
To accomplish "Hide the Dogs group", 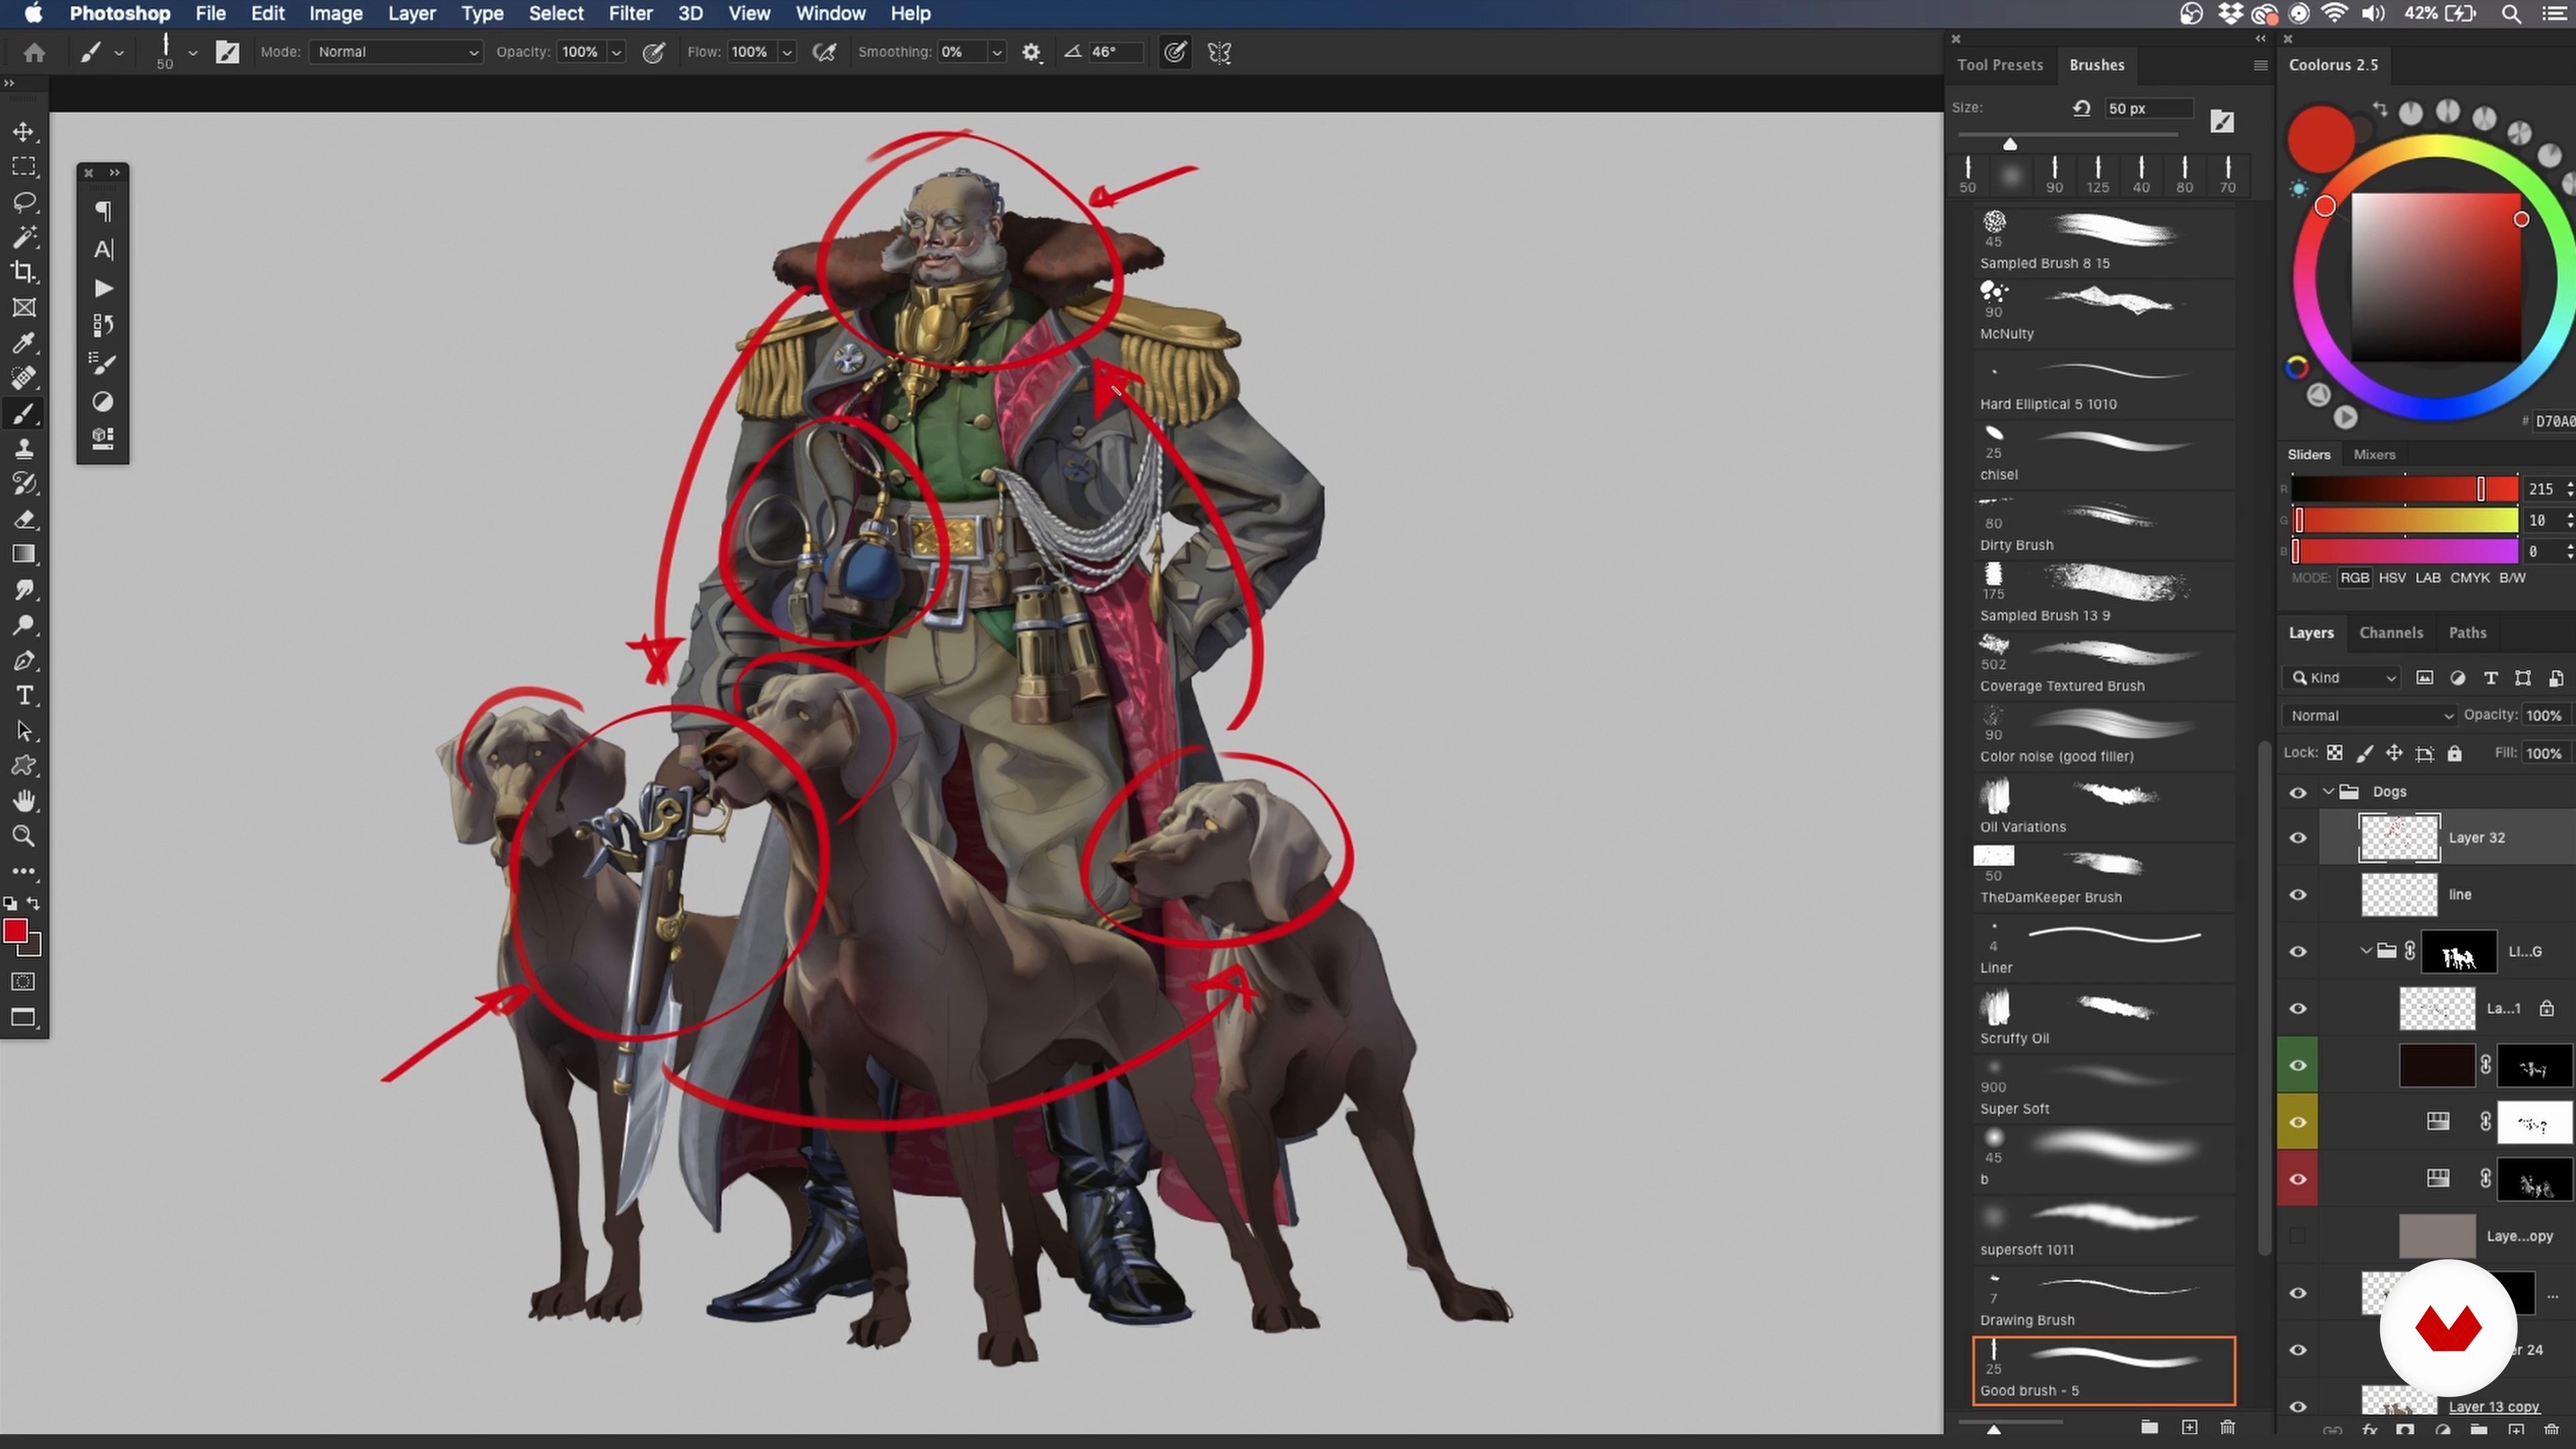I will click(x=2298, y=792).
